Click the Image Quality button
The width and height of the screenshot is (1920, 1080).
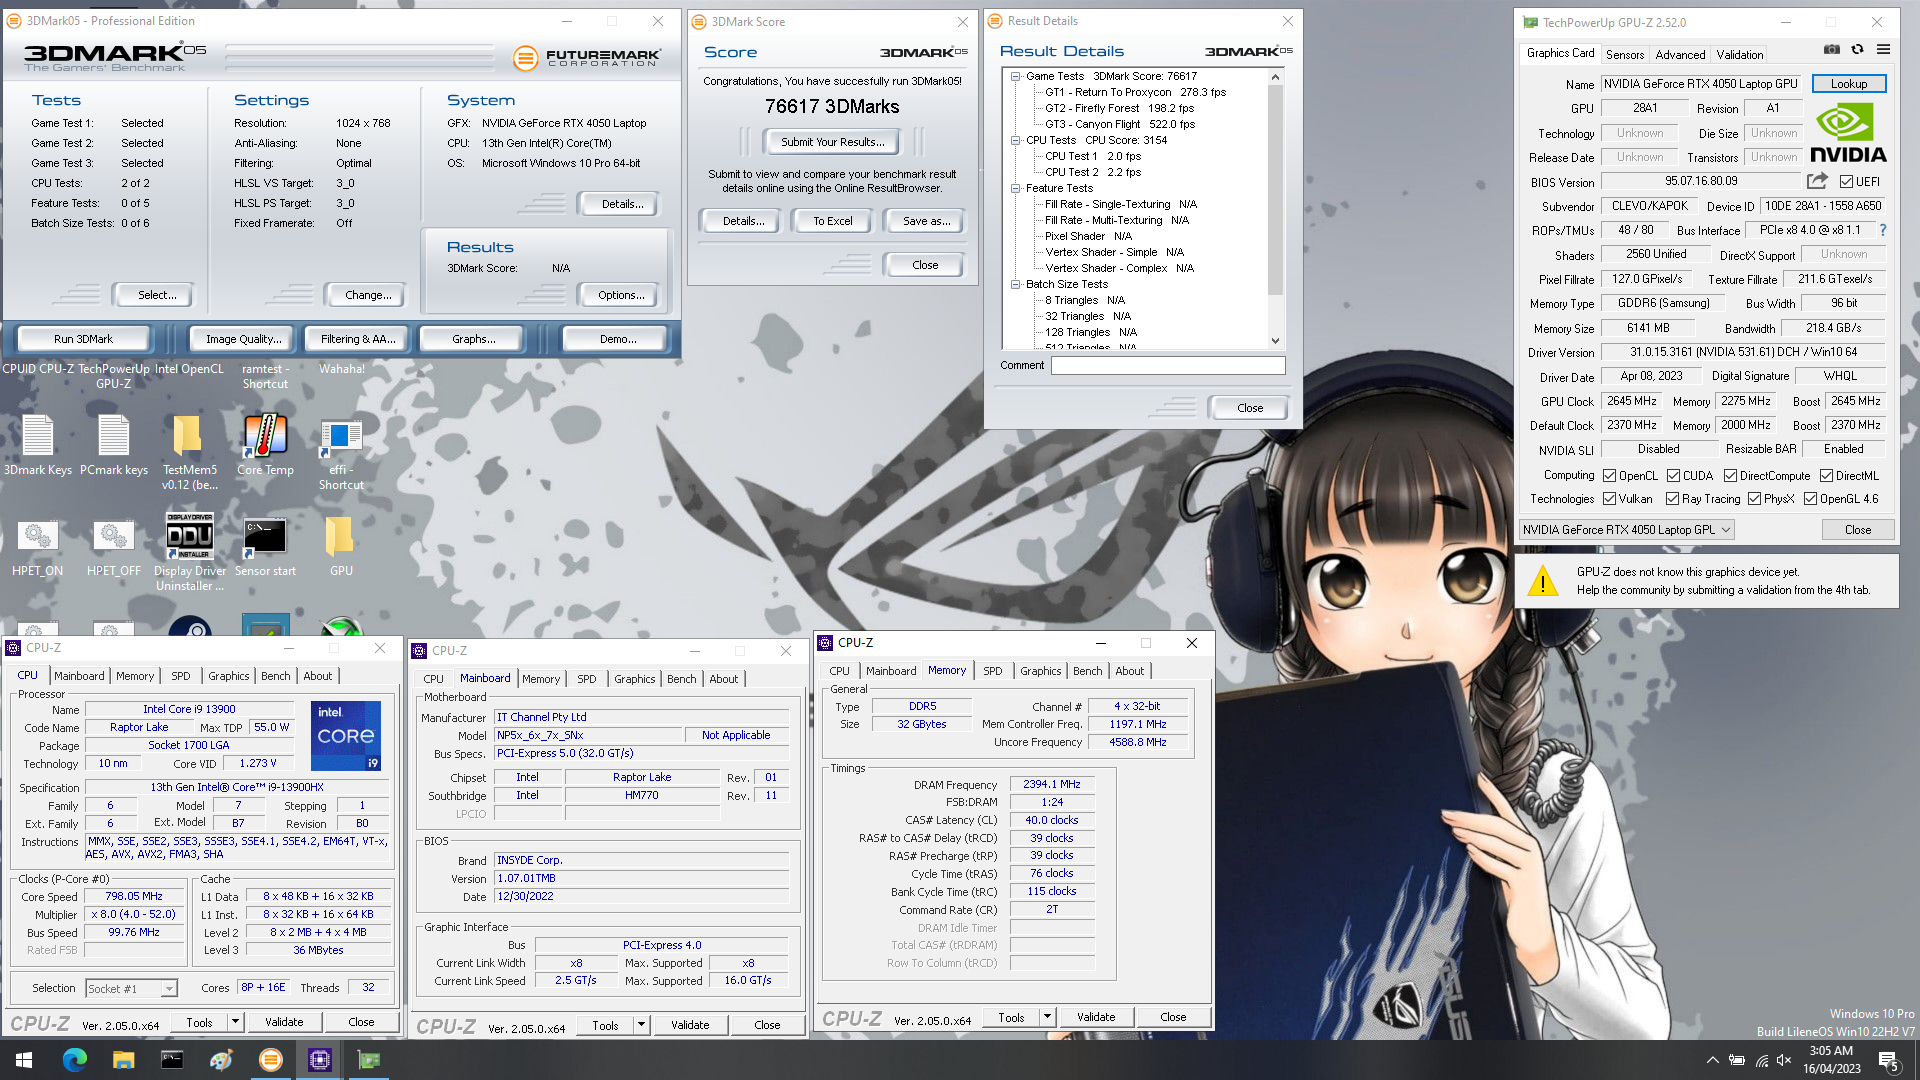[x=243, y=339]
